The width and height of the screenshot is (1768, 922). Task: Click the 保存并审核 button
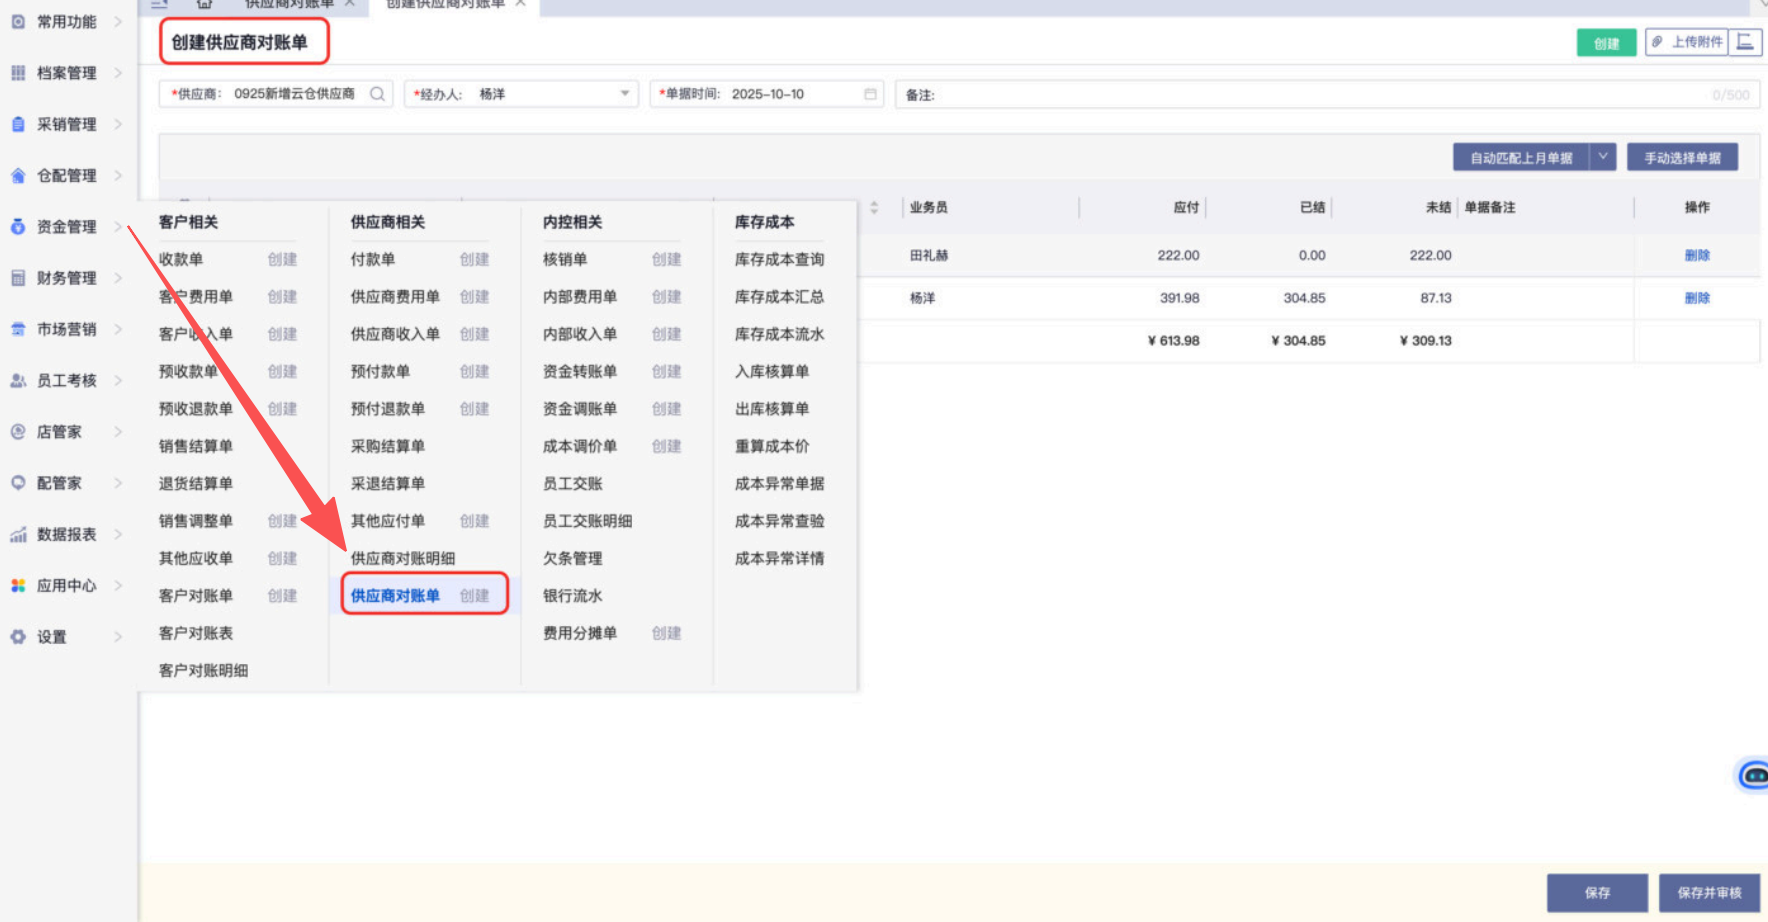[x=1709, y=892]
